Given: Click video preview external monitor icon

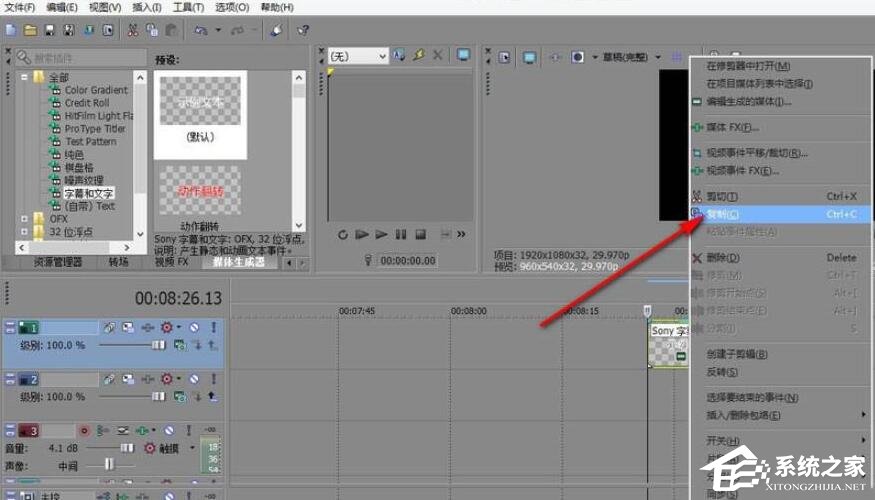Looking at the screenshot, I should coord(529,57).
